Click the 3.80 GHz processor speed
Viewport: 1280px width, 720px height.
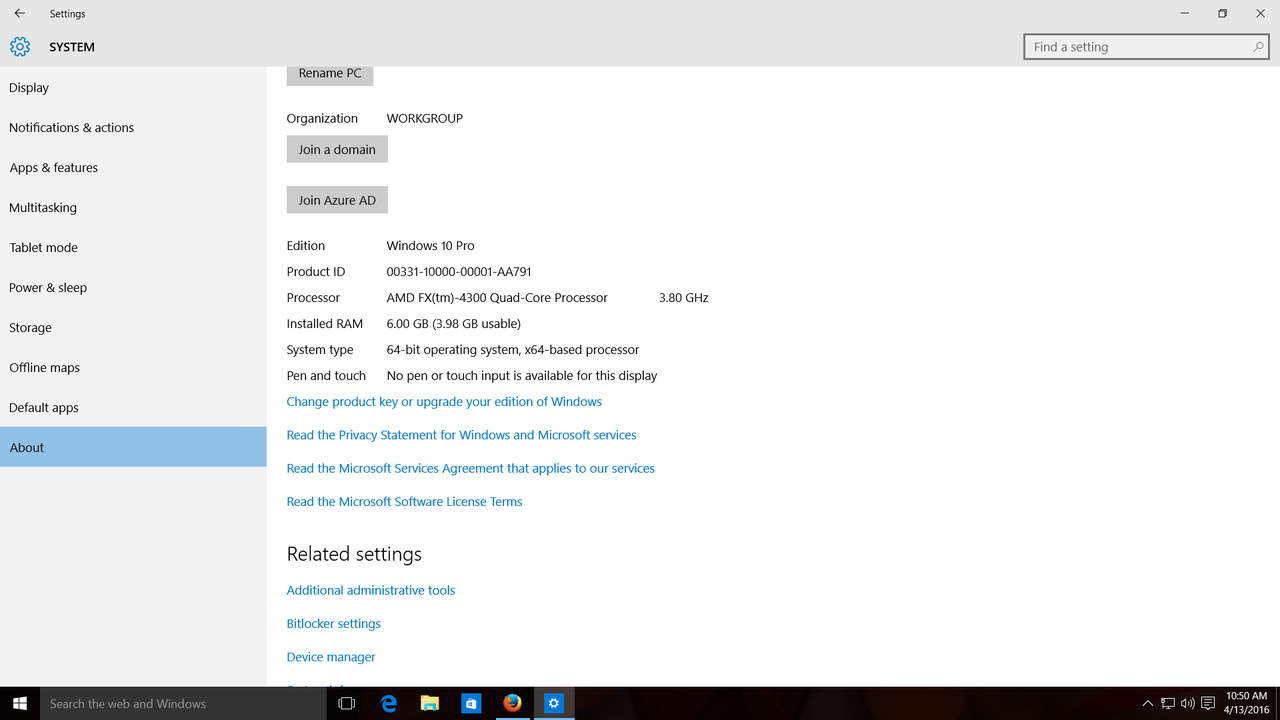click(x=684, y=297)
